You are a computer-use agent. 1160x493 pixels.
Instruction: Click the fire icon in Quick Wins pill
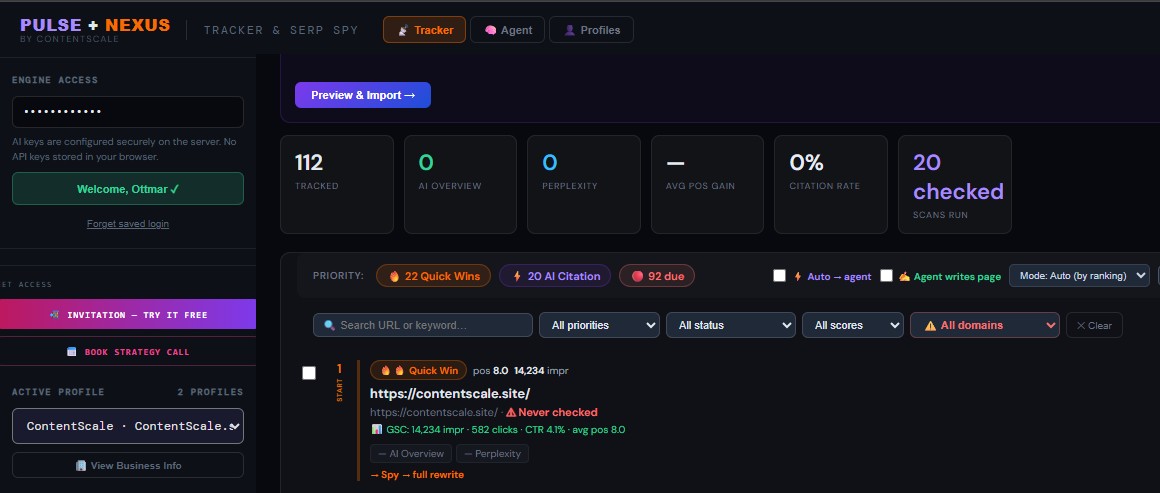394,276
